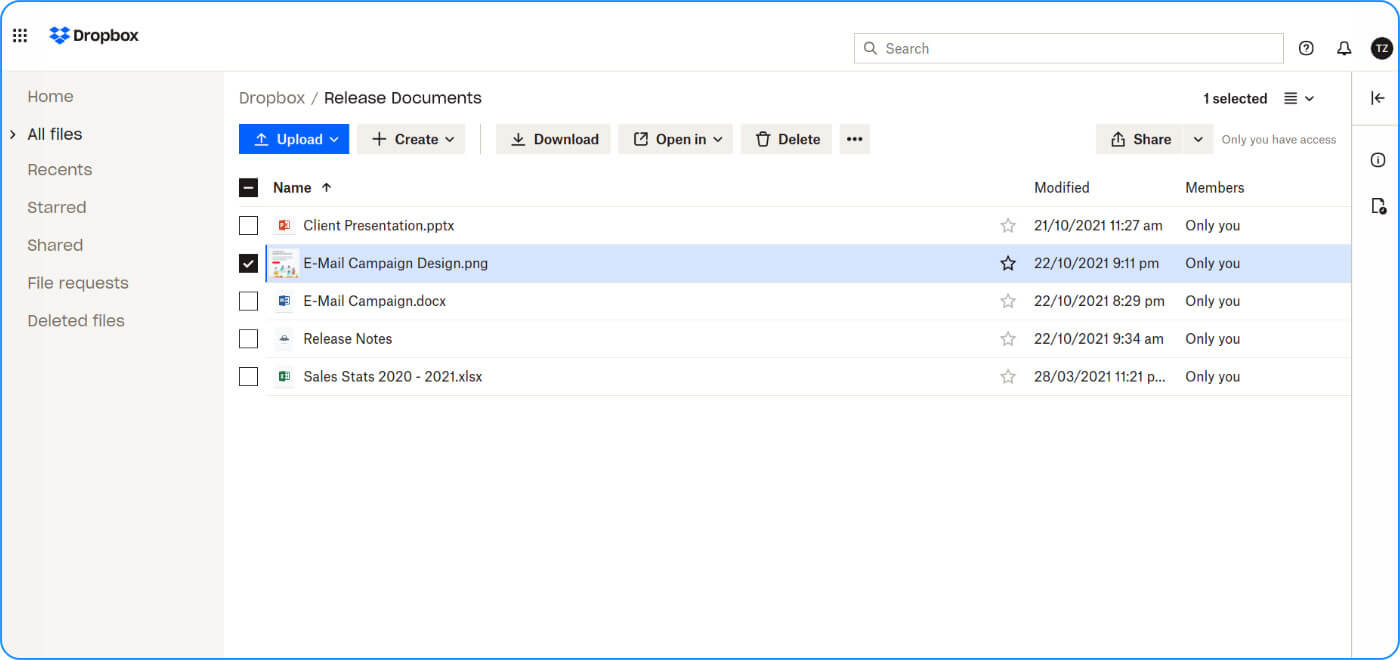Expand the Create dropdown
The width and height of the screenshot is (1400, 660).
(x=411, y=139)
